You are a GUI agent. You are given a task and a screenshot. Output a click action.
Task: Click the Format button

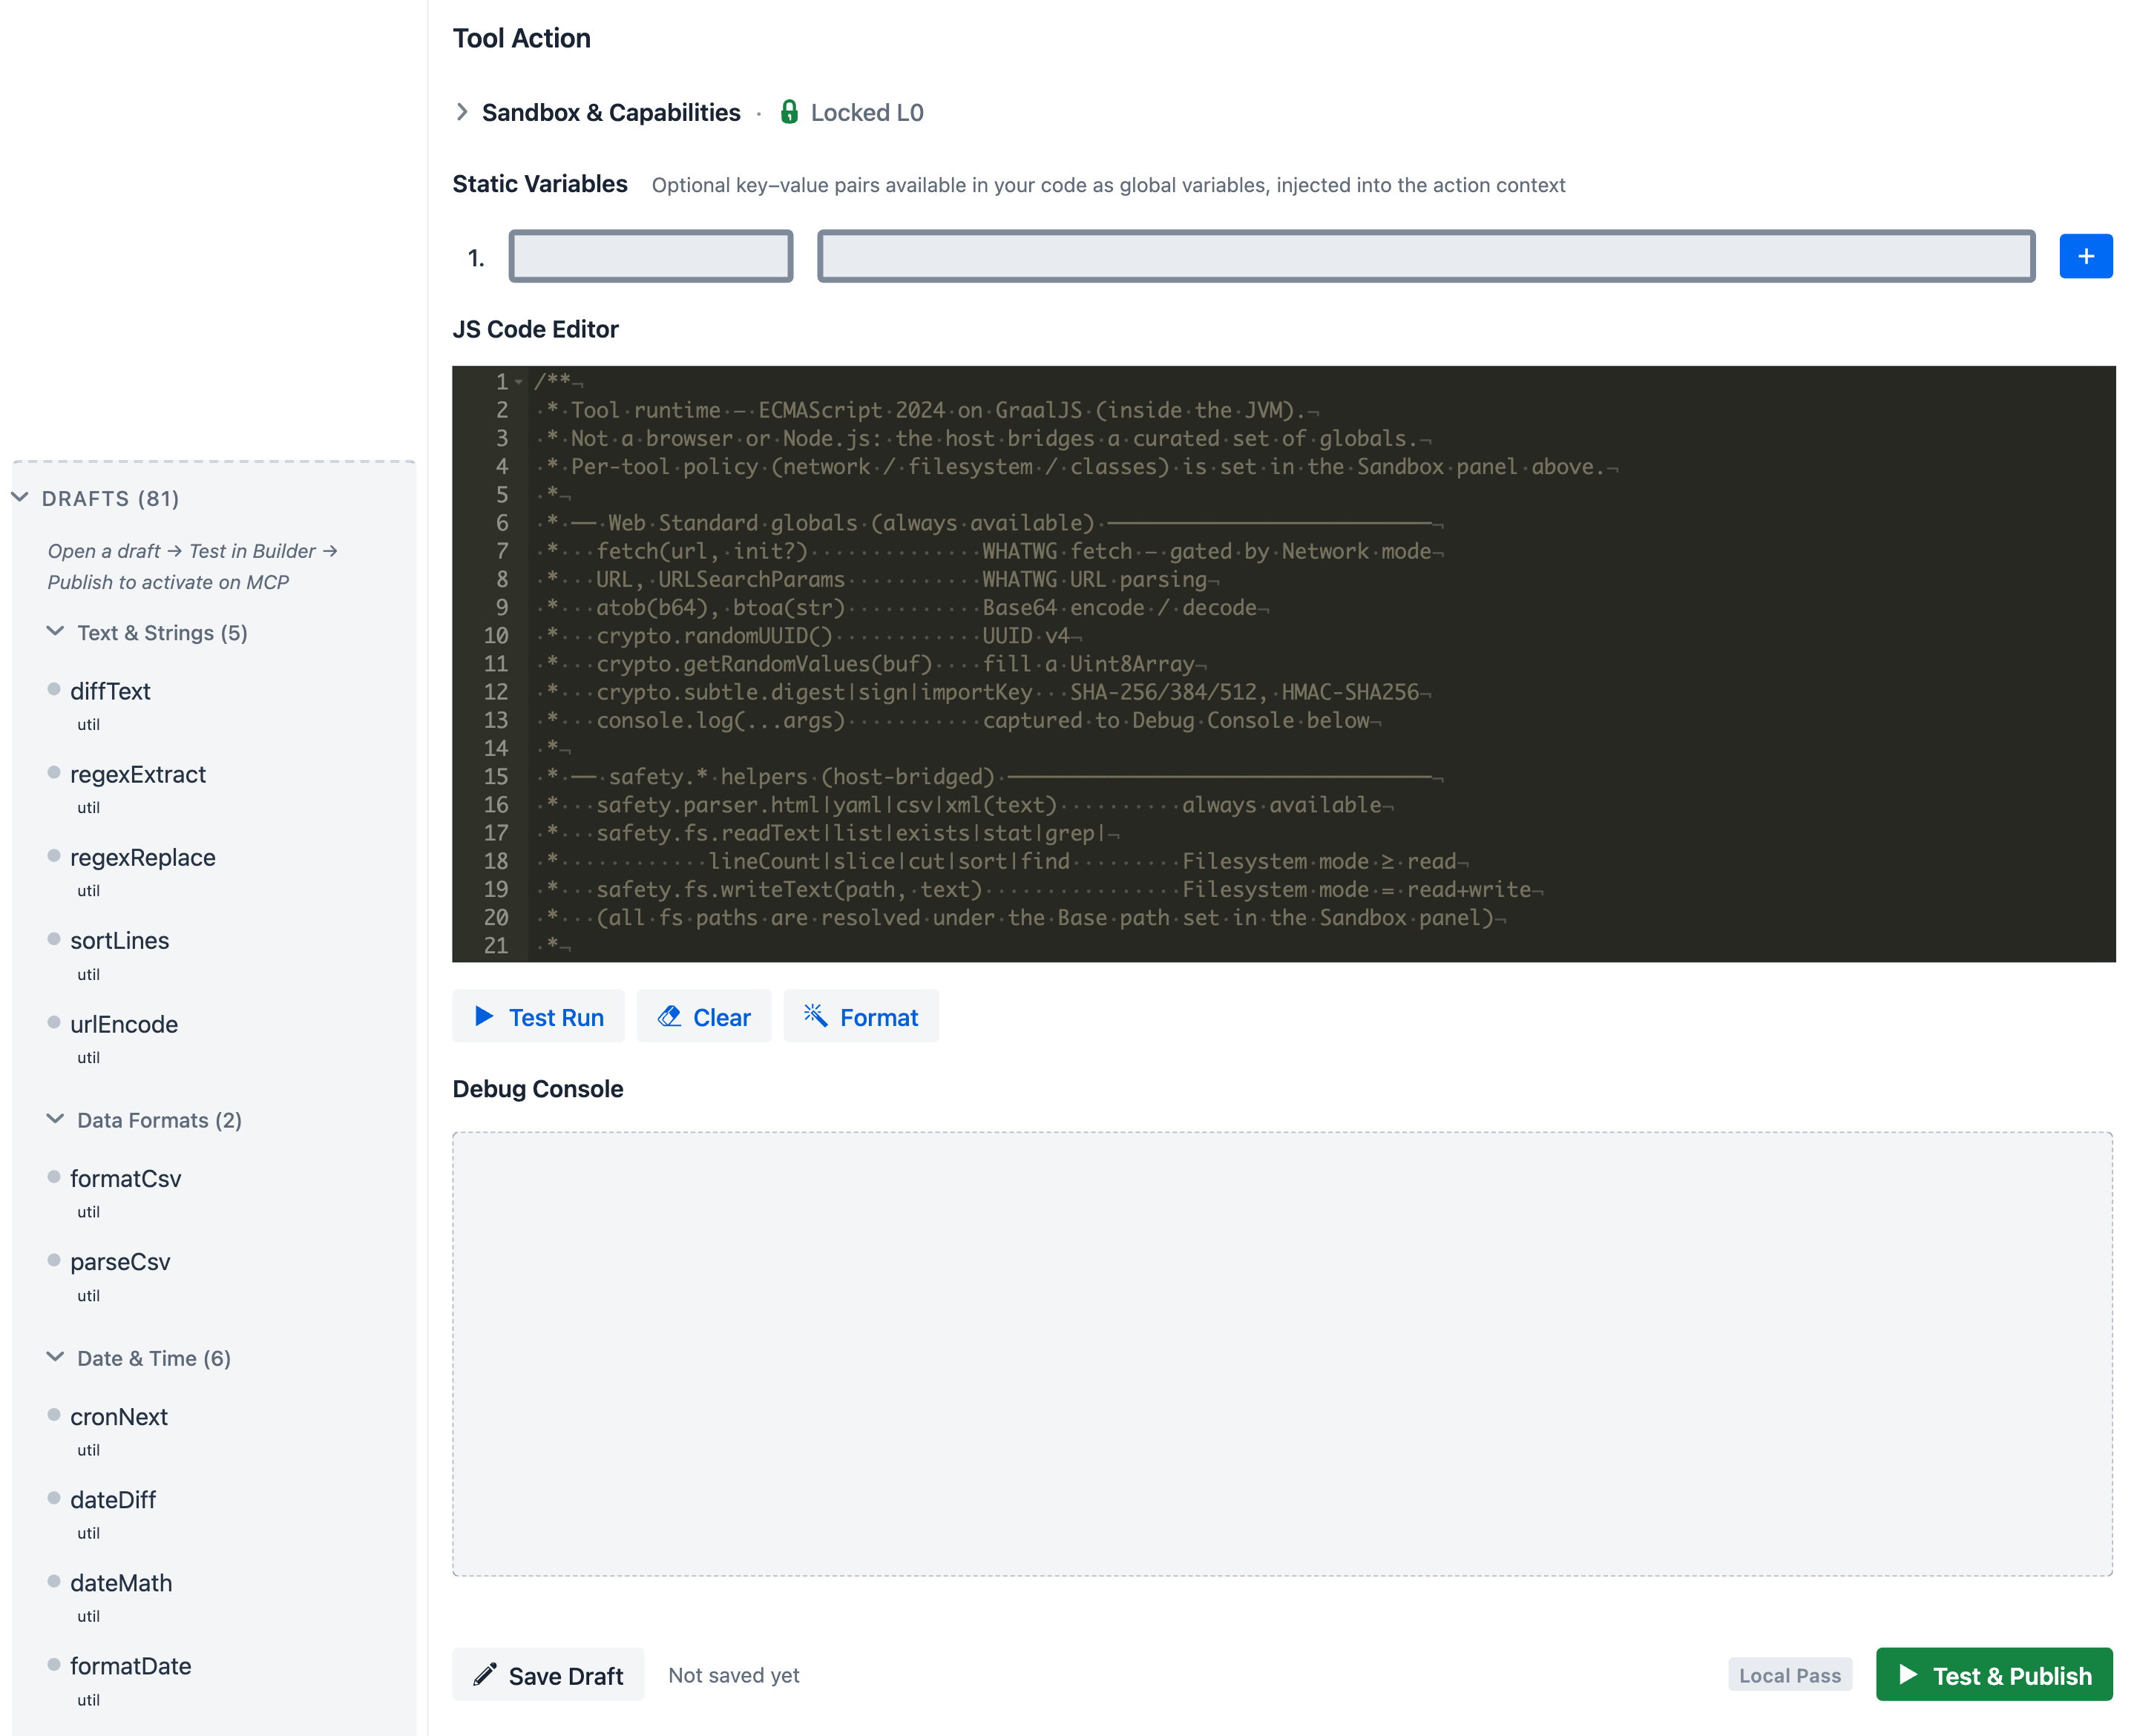pos(860,1017)
